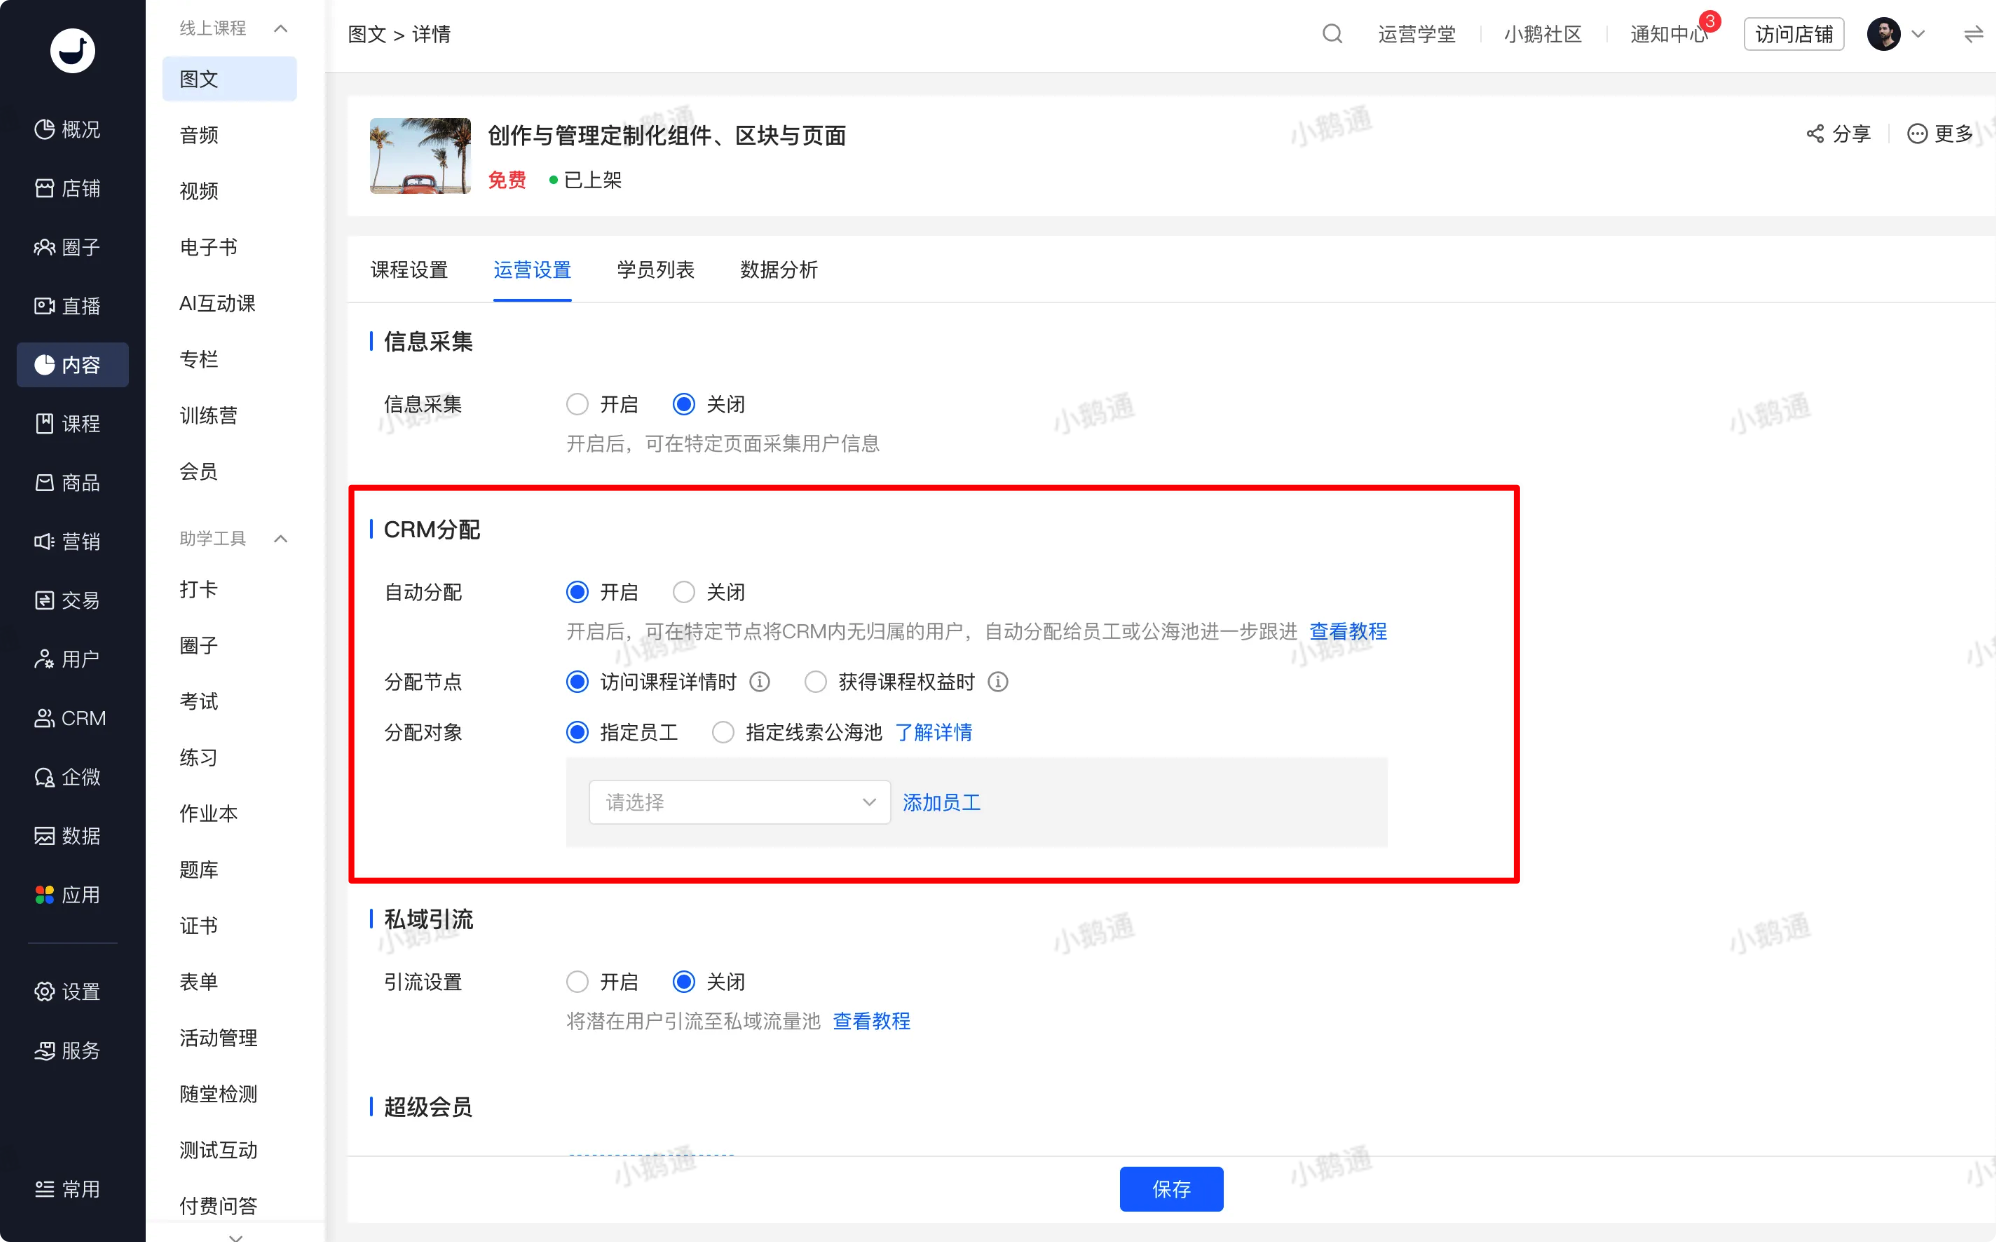Screen dimensions: 1996x1242
Task: Select 指定员工 as 分配对象
Action: tap(577, 732)
